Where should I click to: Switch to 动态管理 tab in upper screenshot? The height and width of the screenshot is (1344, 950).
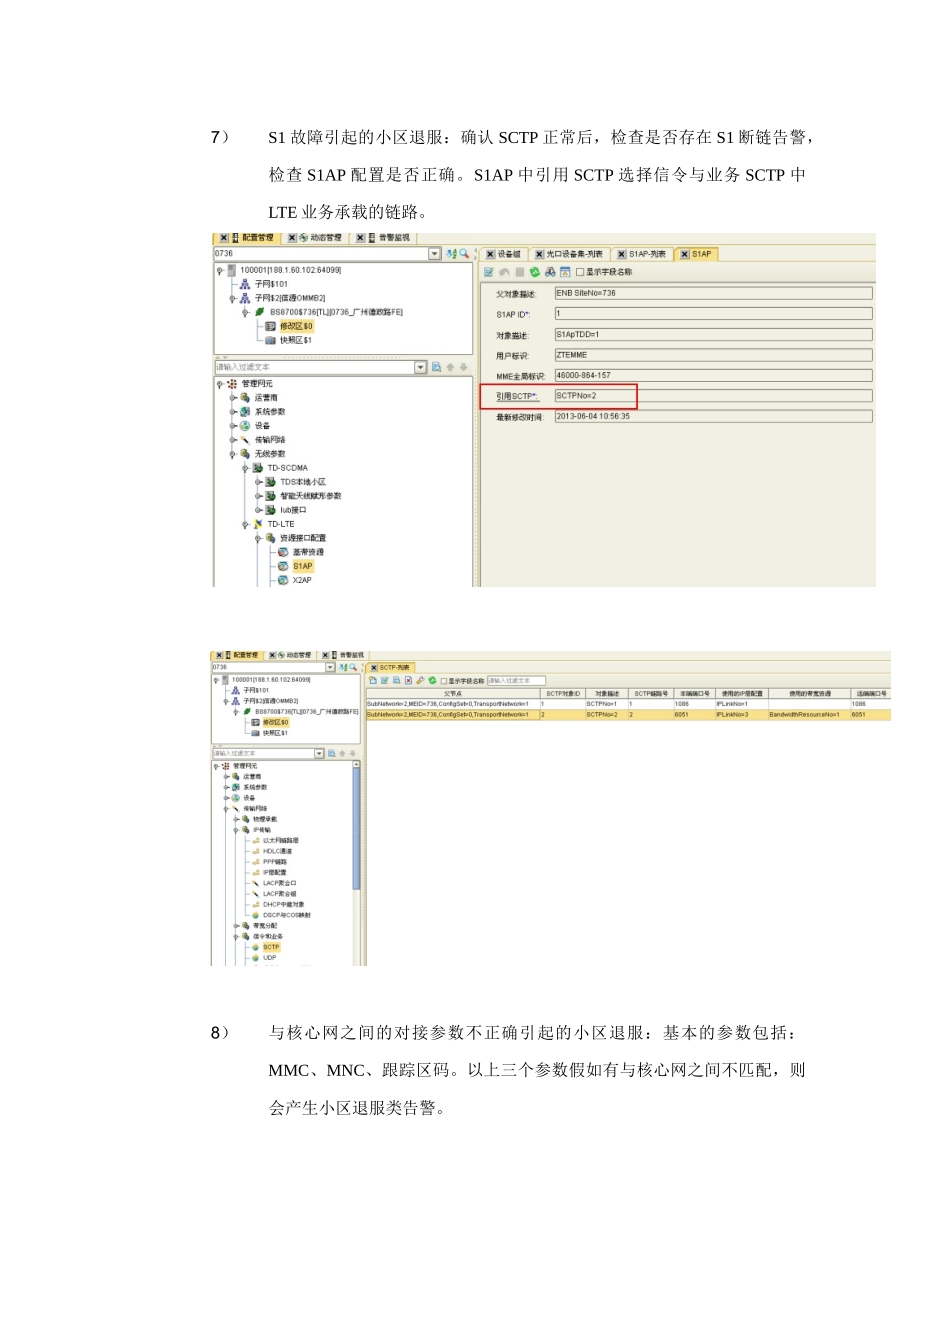319,238
